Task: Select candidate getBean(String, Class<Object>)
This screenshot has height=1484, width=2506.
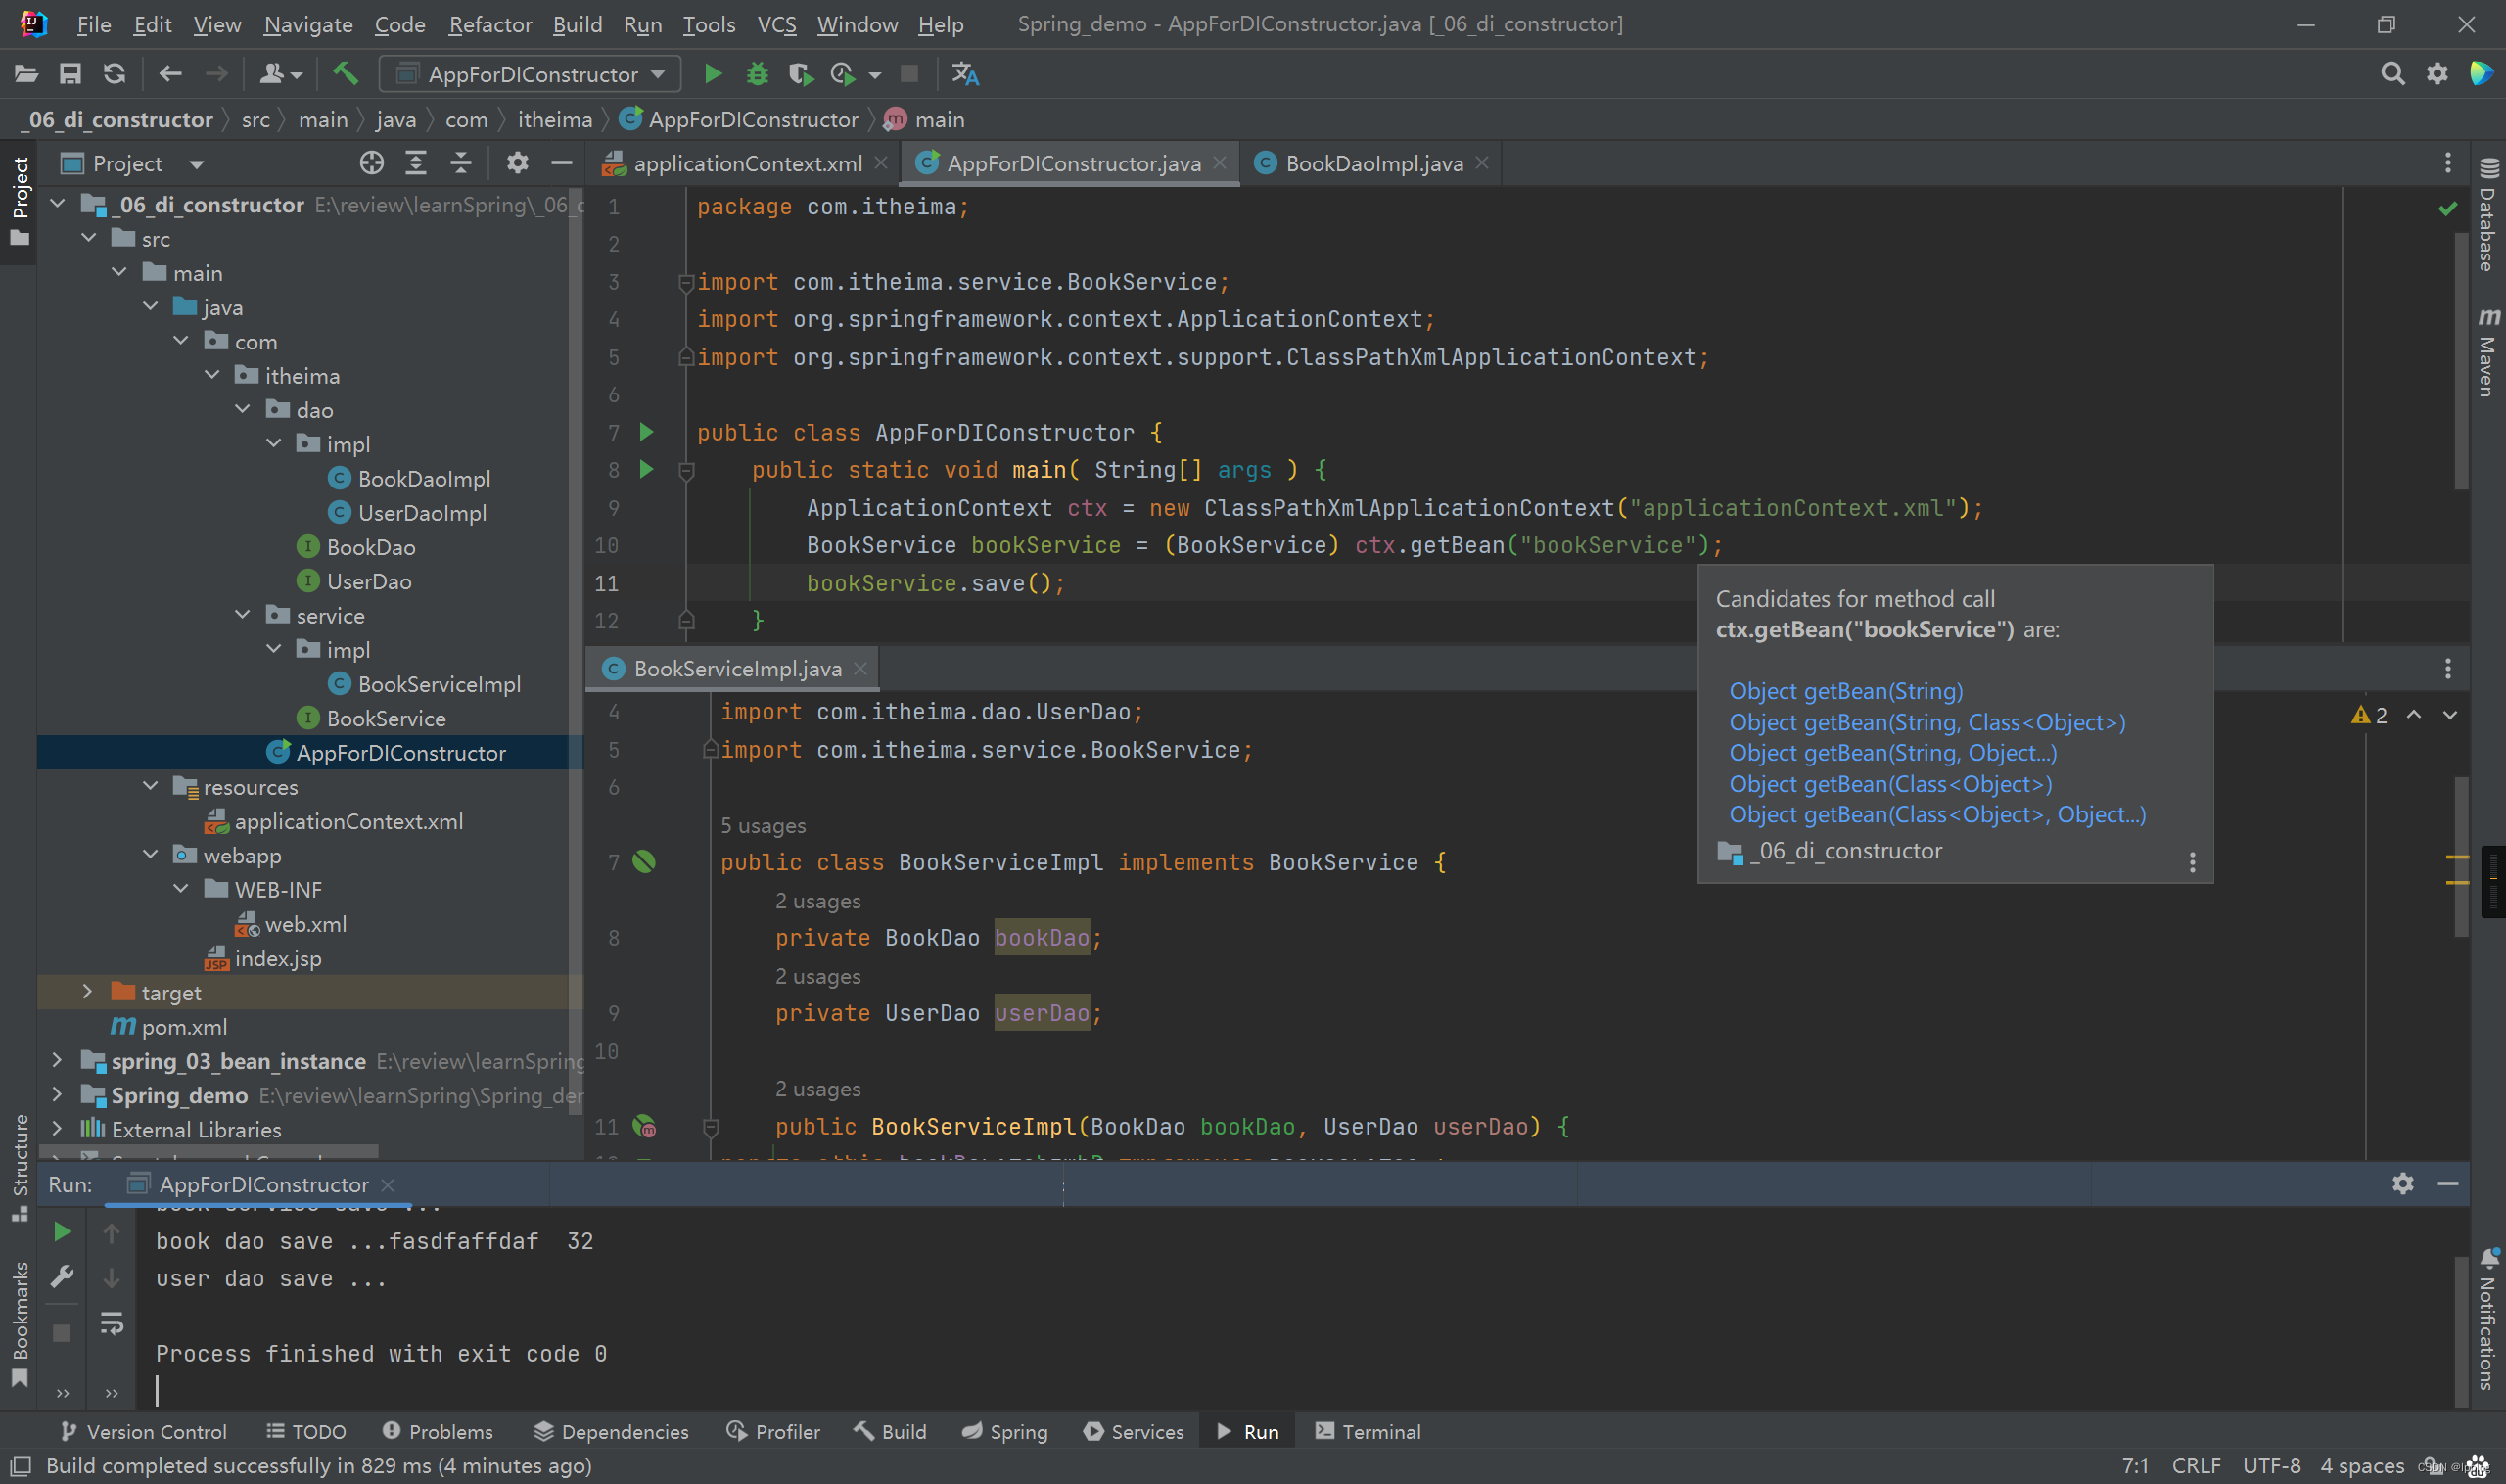Action: pyautogui.click(x=1927, y=722)
